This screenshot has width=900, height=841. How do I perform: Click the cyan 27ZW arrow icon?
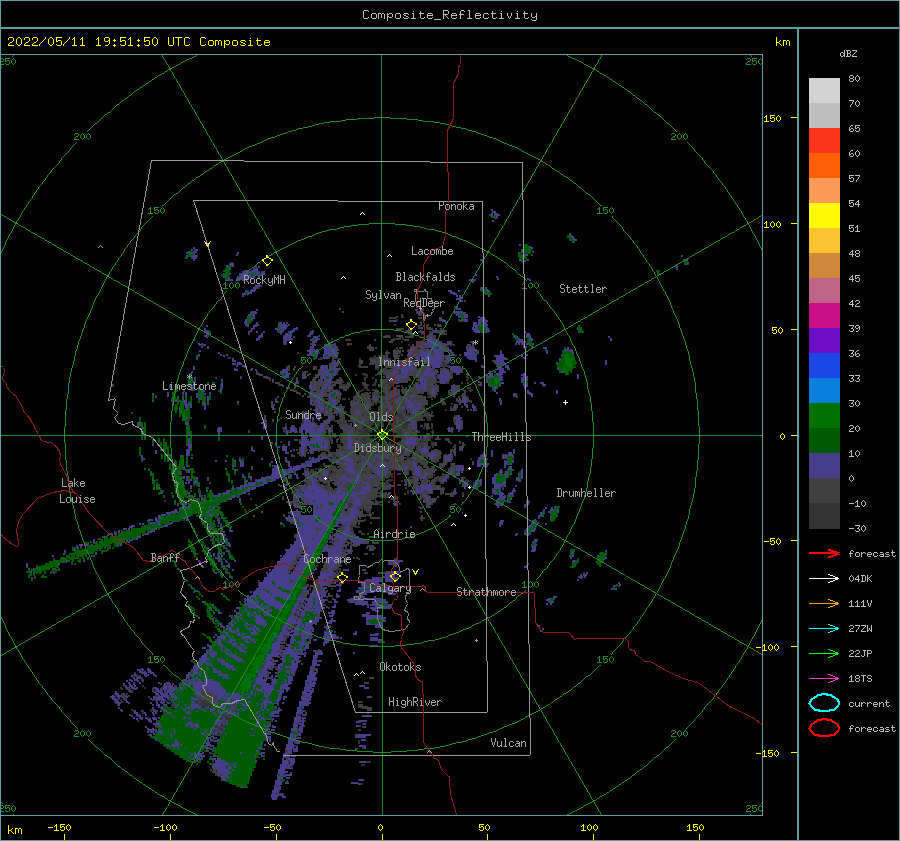[x=824, y=629]
